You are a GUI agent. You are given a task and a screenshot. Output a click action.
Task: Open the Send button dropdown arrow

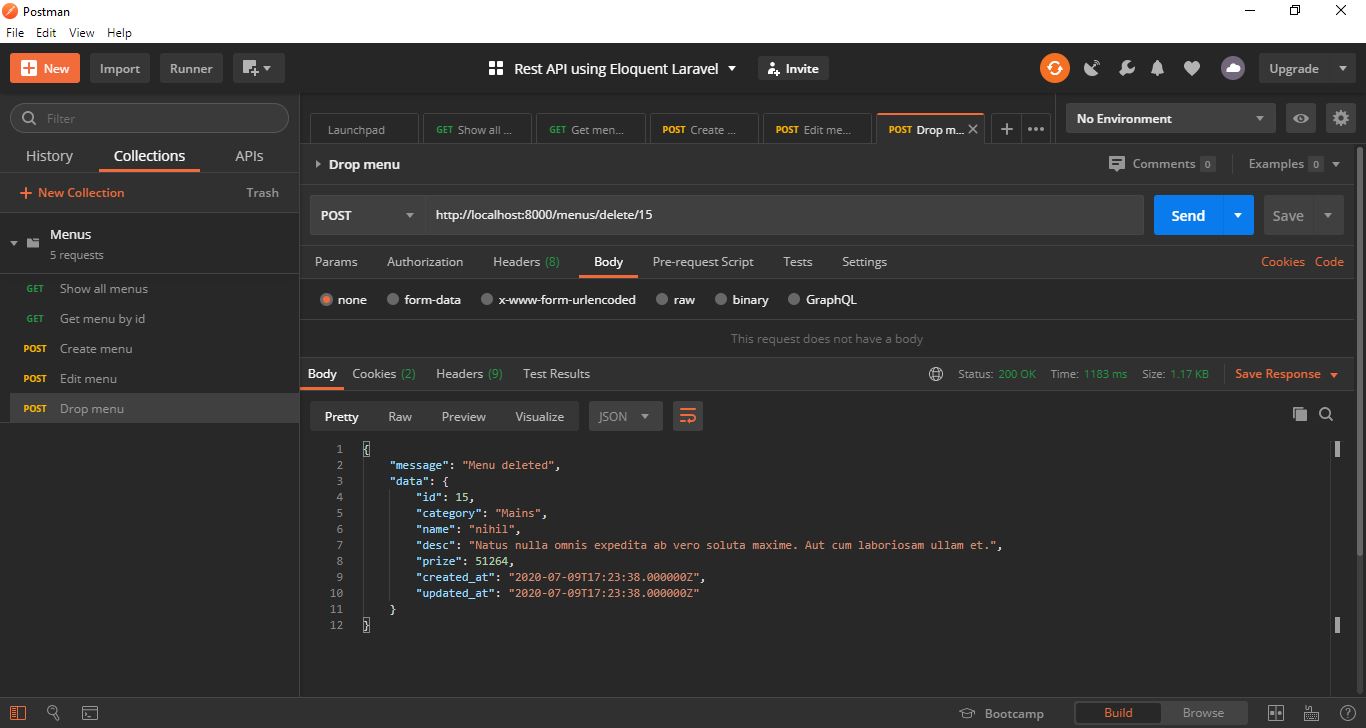[1238, 215]
